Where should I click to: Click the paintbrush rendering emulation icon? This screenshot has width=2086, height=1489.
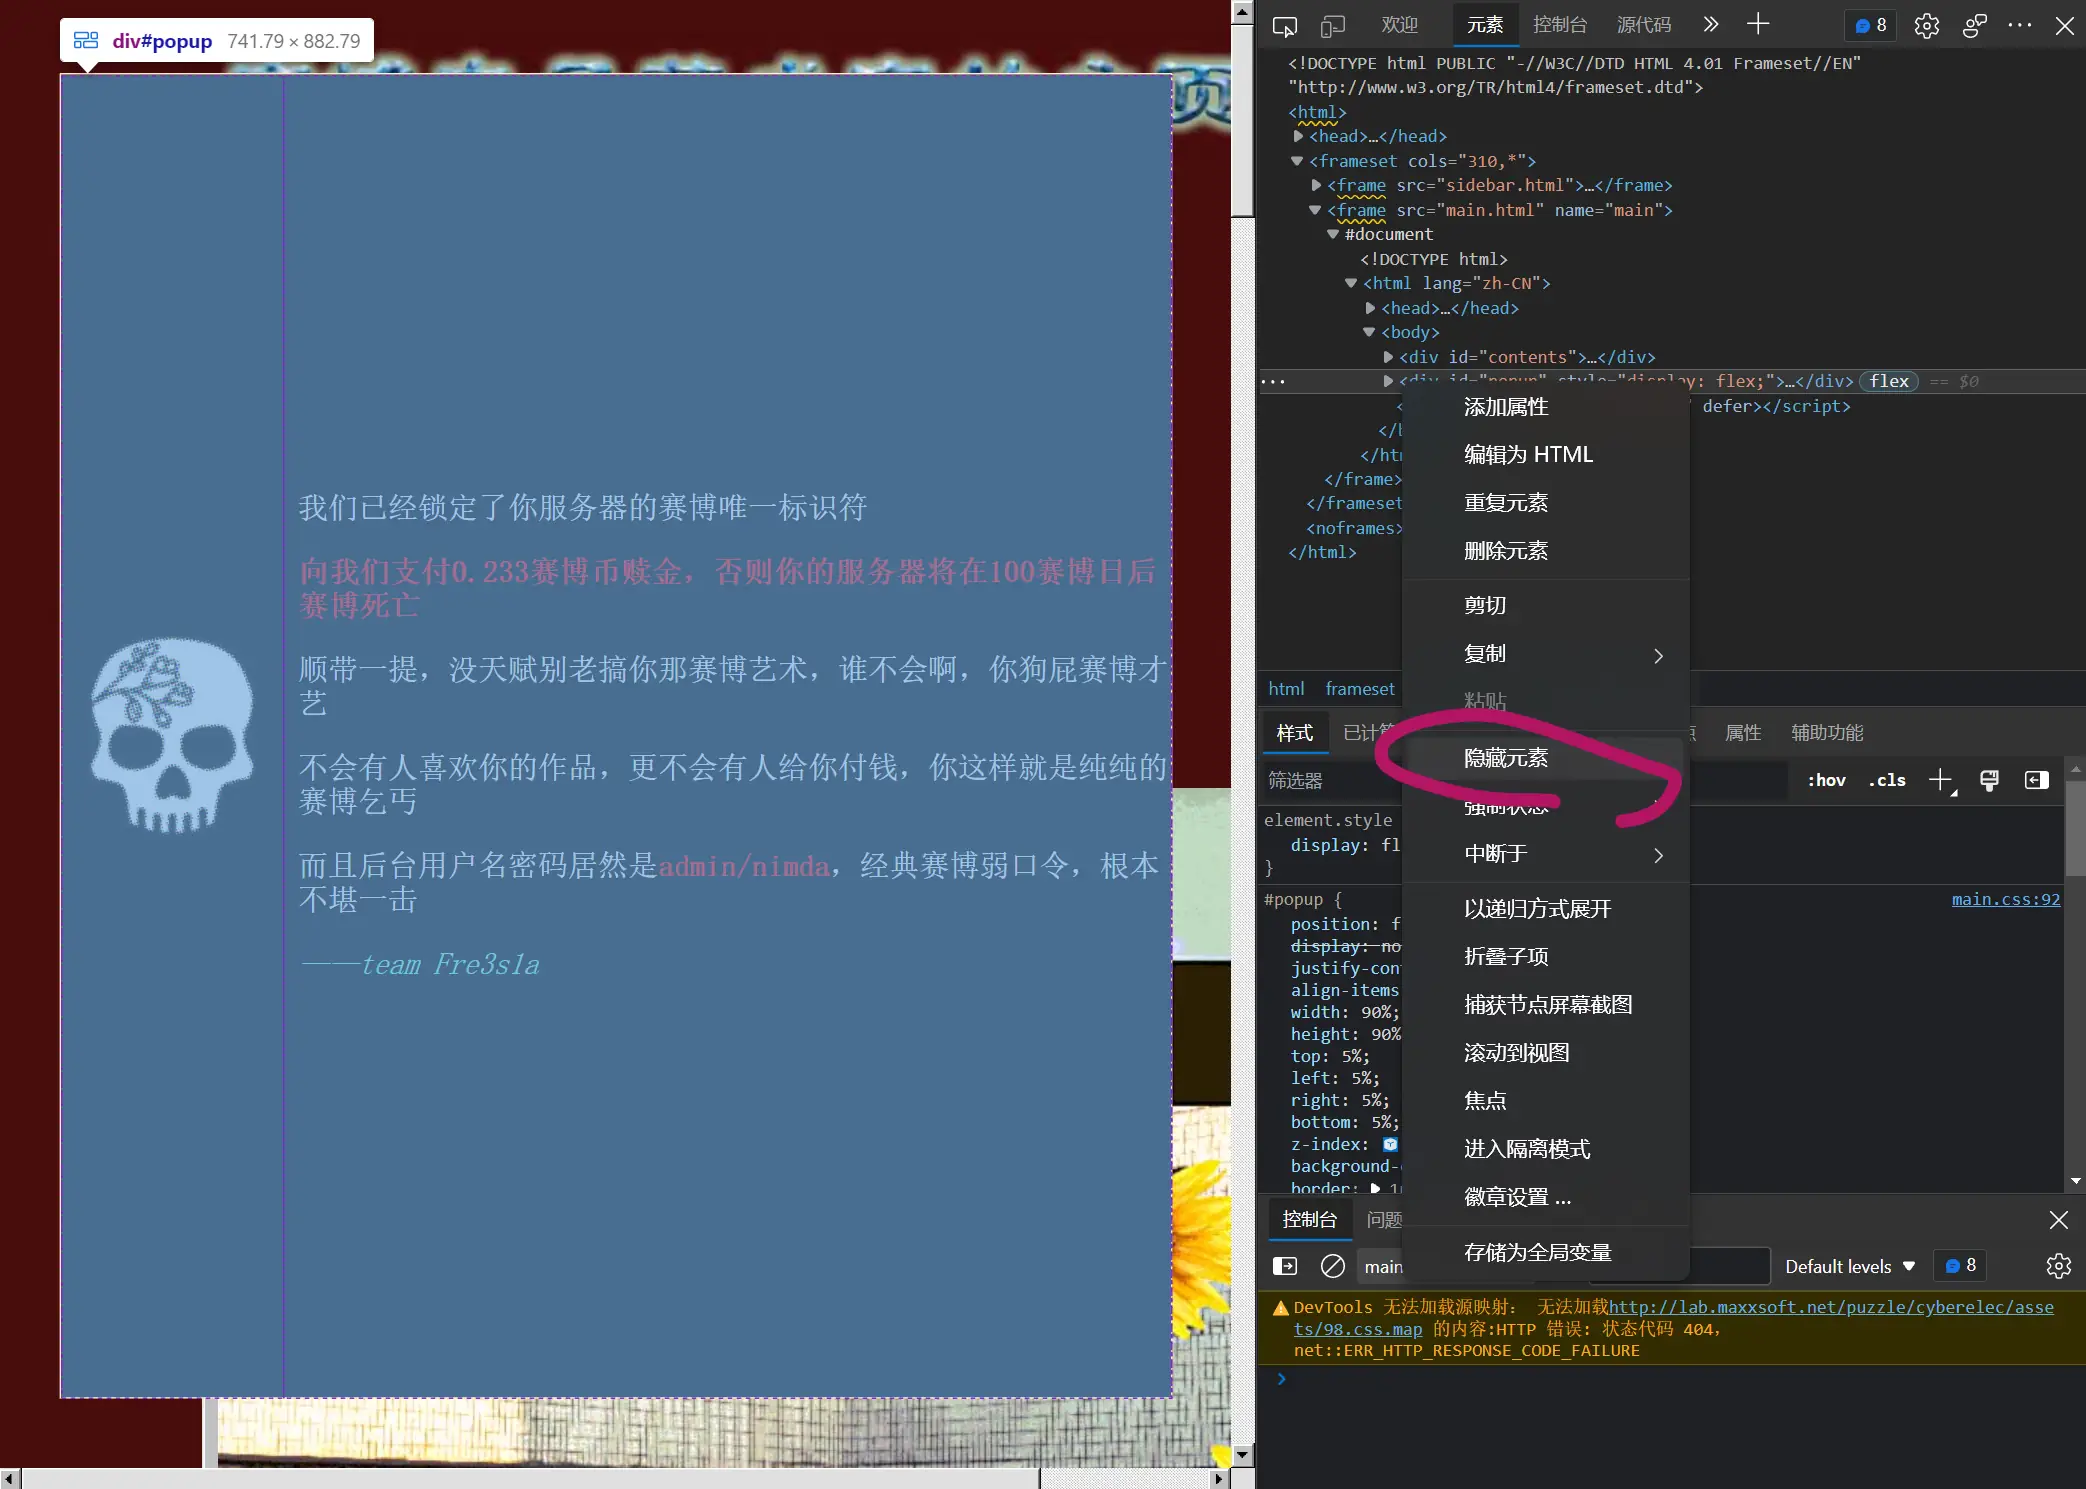coord(1989,780)
